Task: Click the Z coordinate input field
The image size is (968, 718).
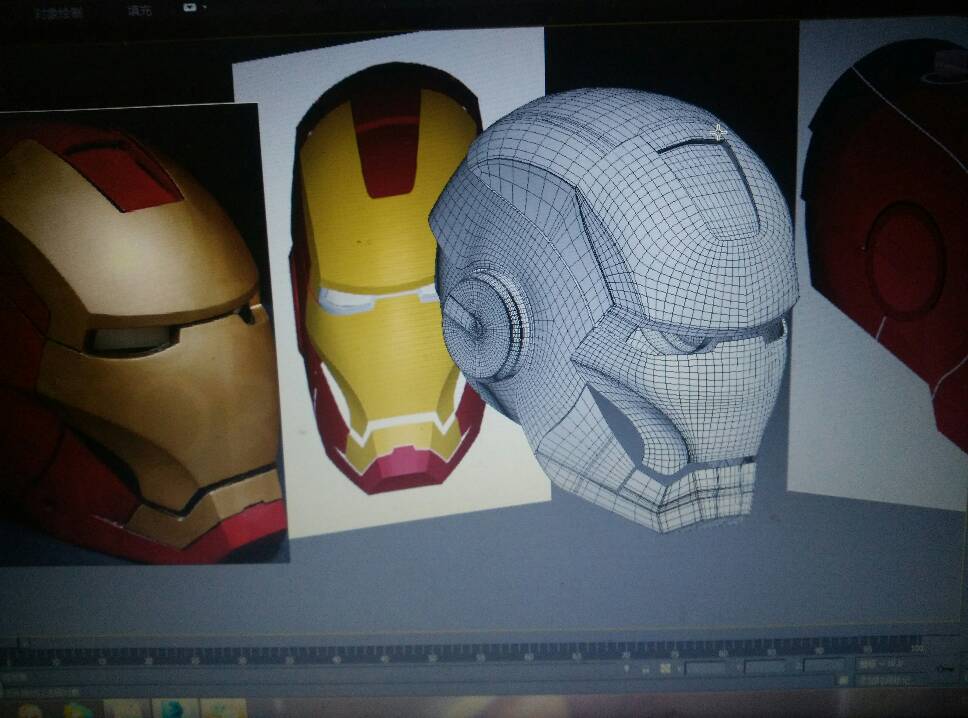Action: point(824,665)
